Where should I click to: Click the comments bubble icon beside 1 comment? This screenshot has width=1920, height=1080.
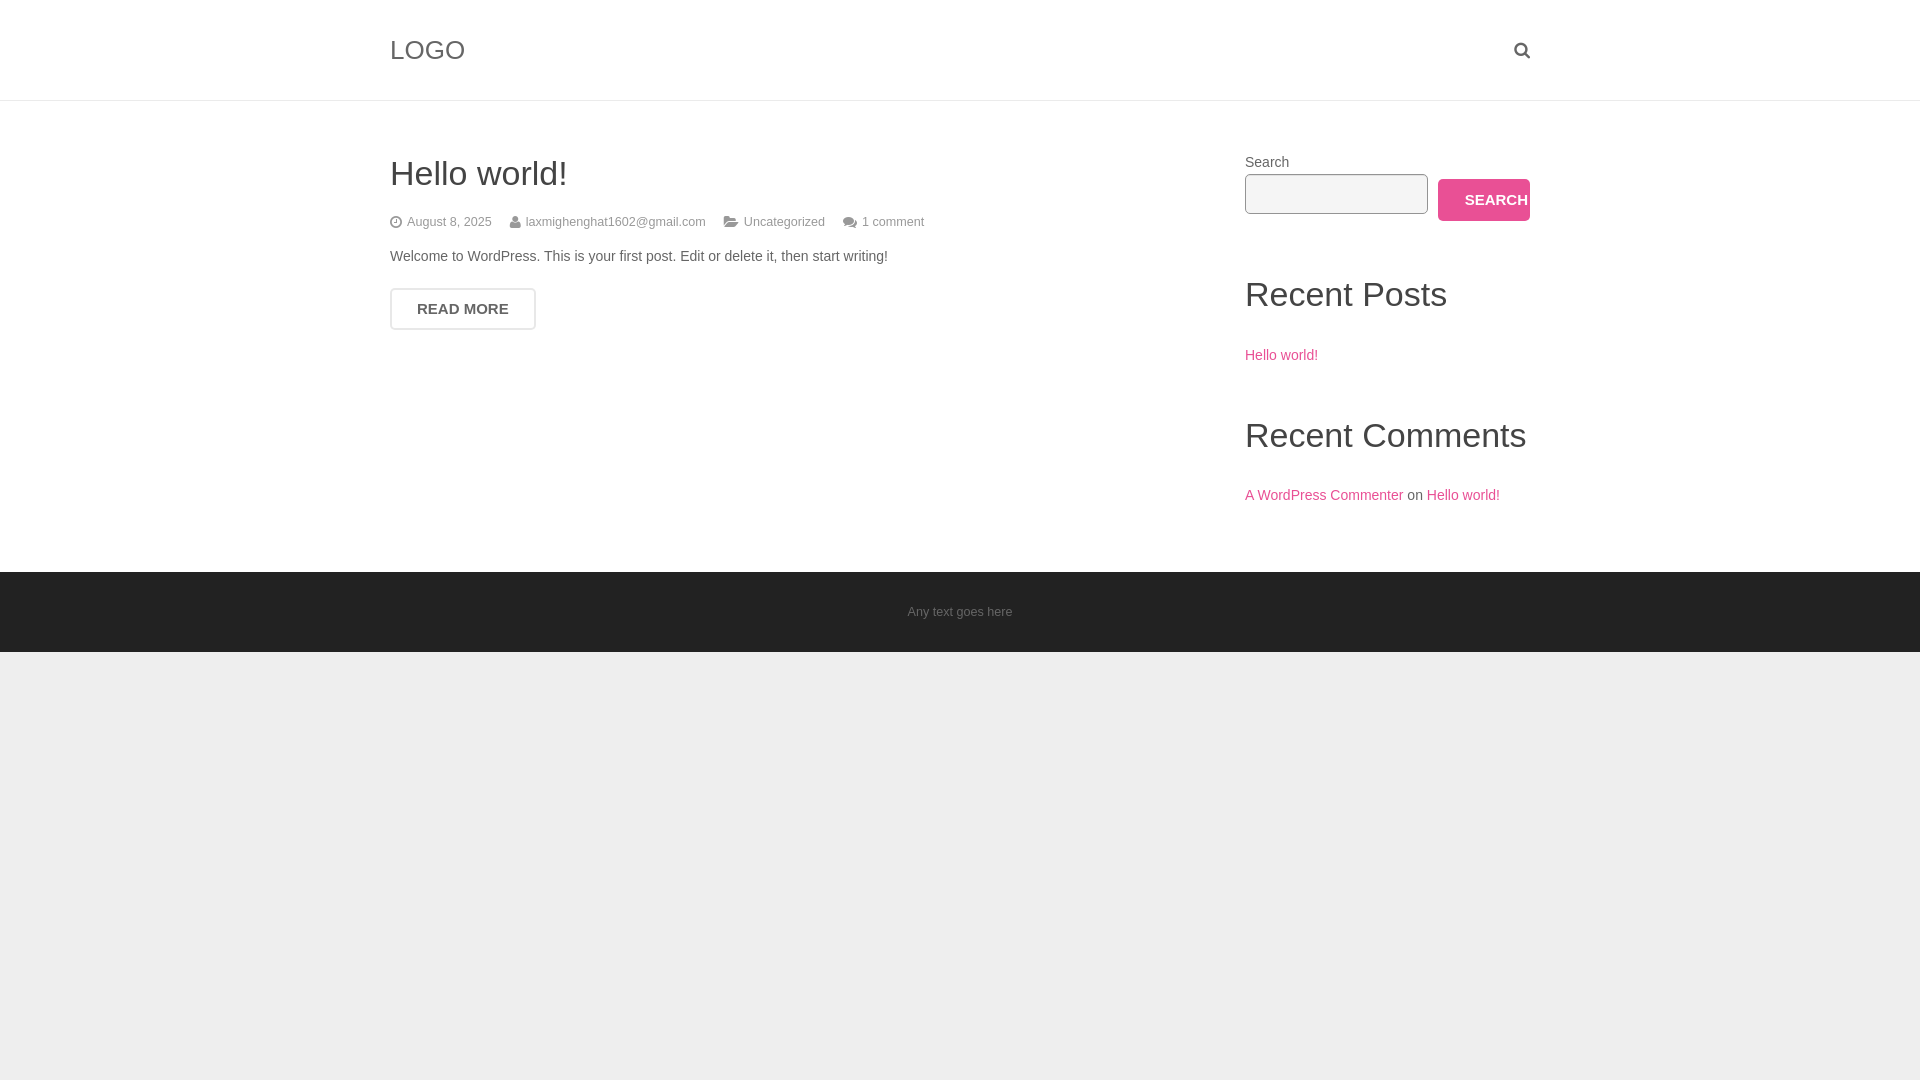tap(850, 222)
